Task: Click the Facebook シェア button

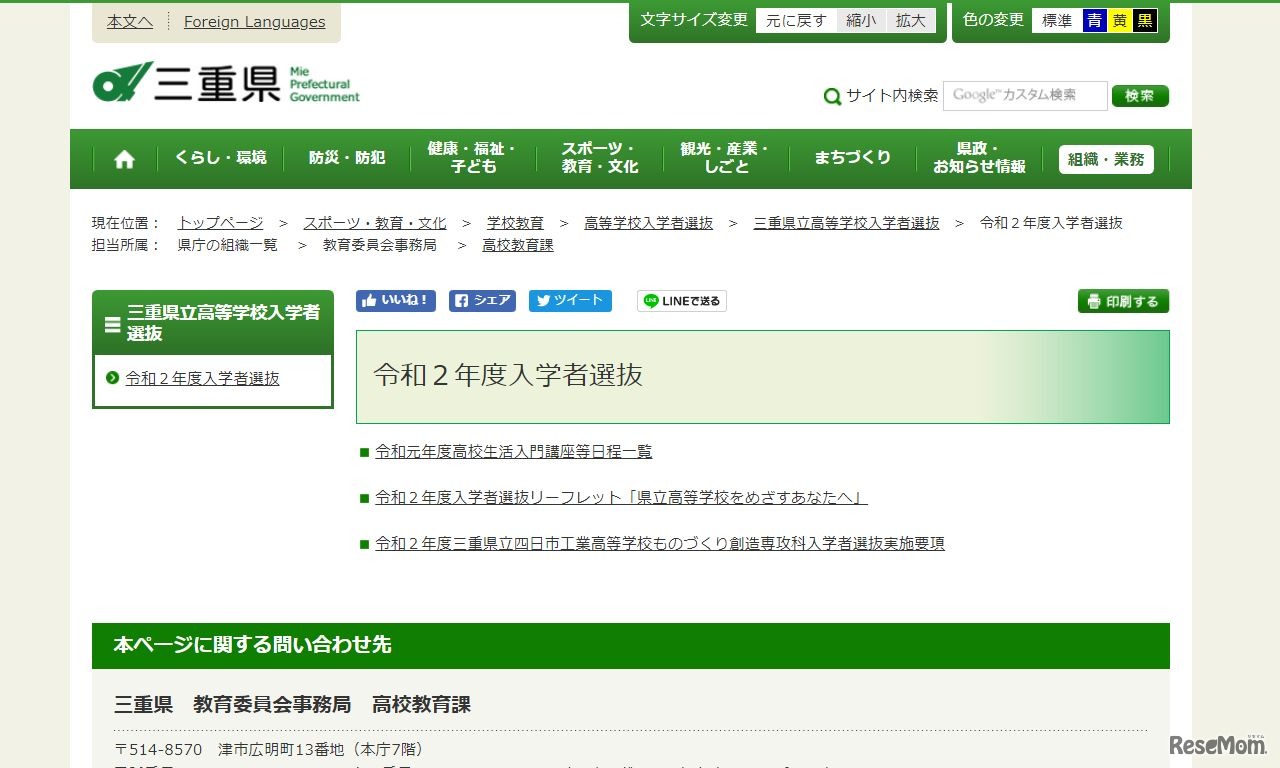Action: click(x=482, y=299)
